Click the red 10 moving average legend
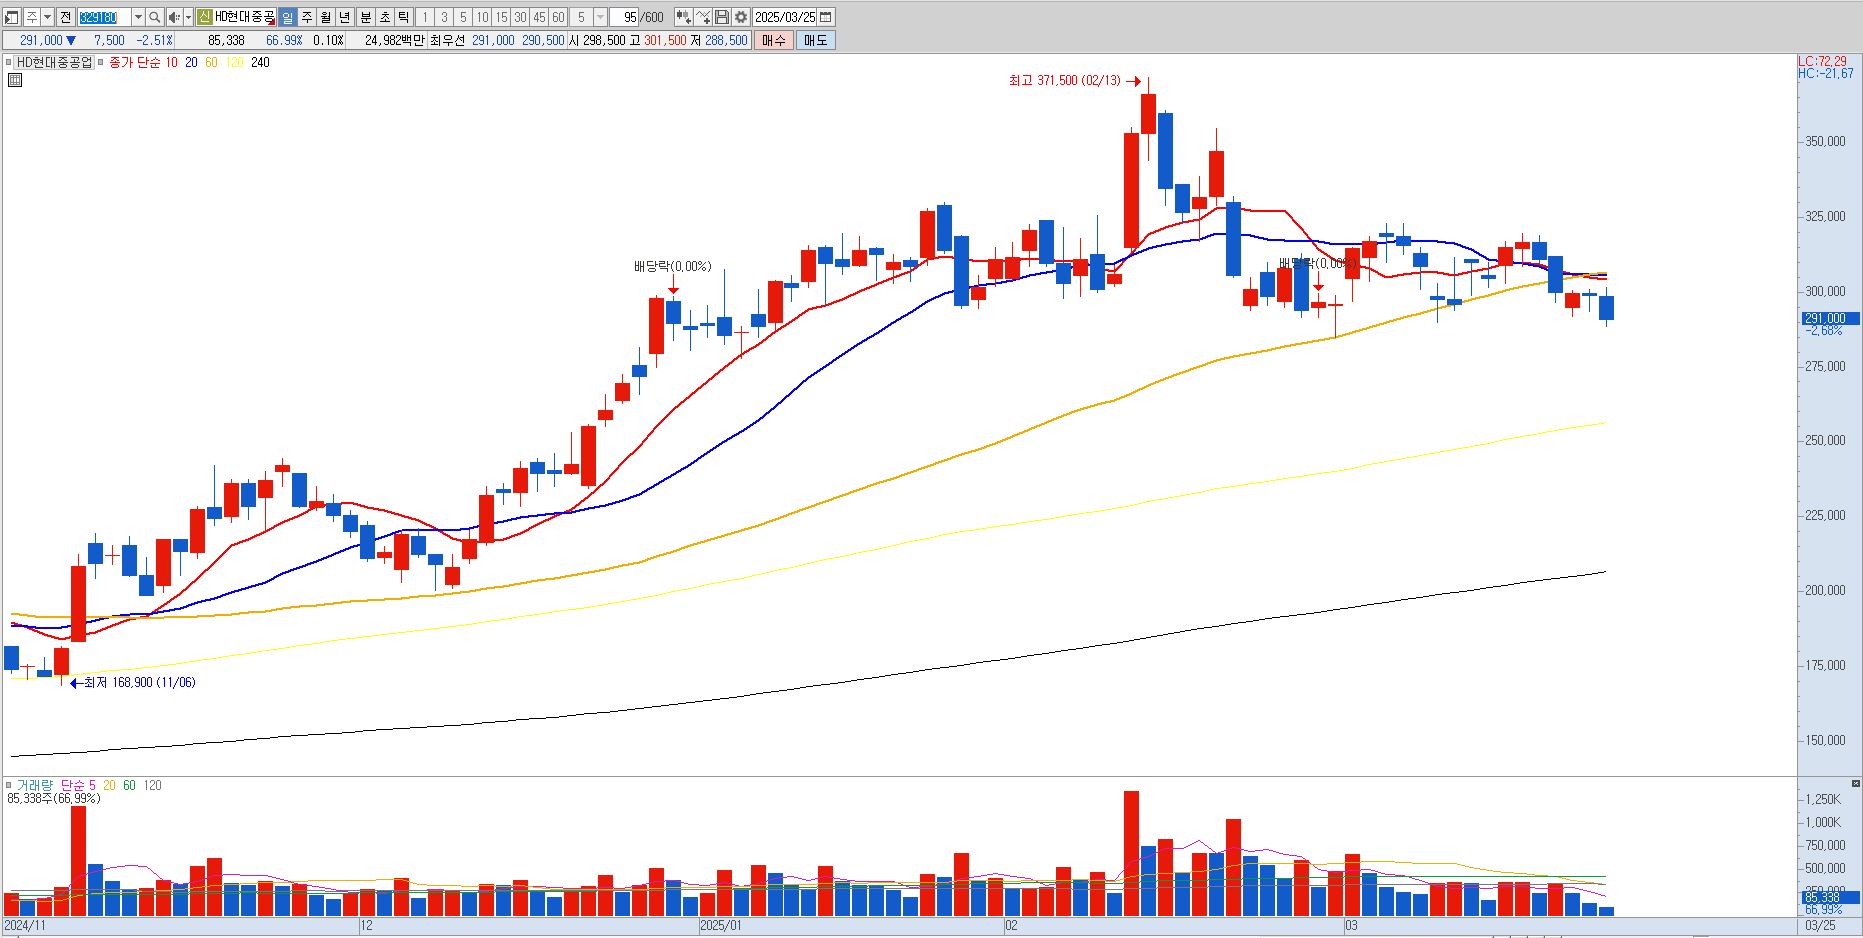This screenshot has width=1863, height=938. pos(171,62)
